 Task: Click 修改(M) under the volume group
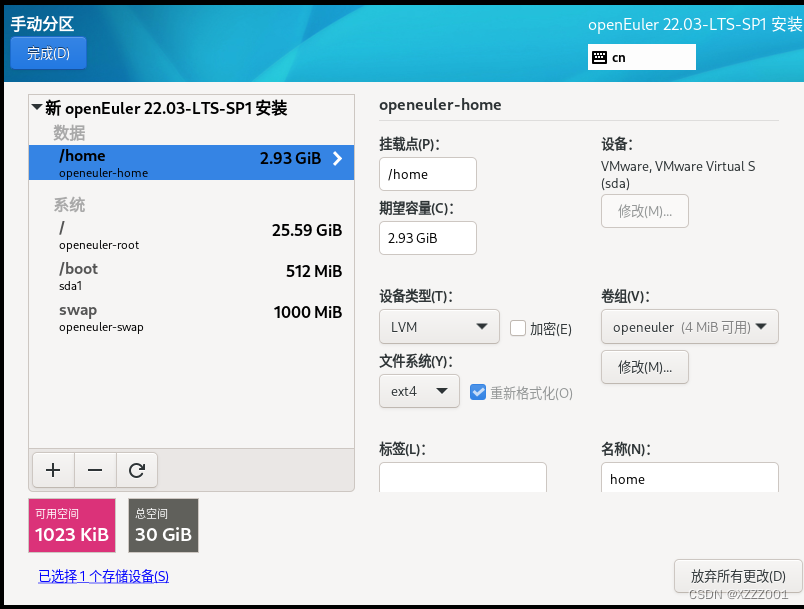point(644,366)
